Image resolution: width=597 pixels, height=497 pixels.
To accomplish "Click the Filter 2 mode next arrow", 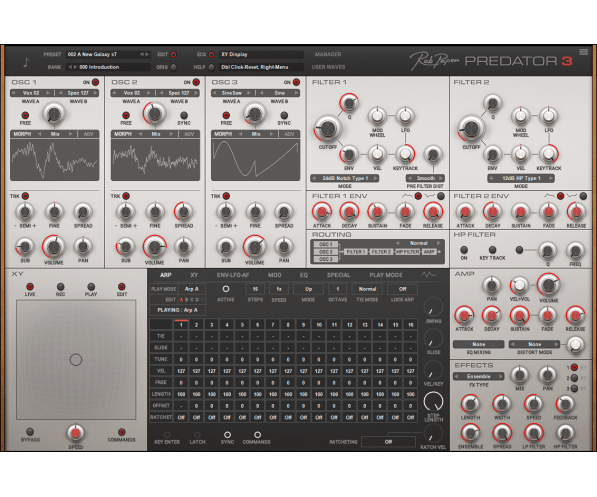I will click(551, 178).
